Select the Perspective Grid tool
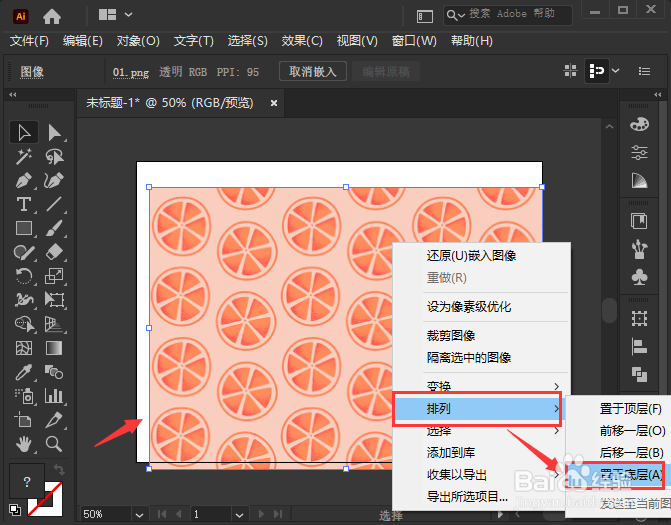Screen dimensions: 671x525 54,324
